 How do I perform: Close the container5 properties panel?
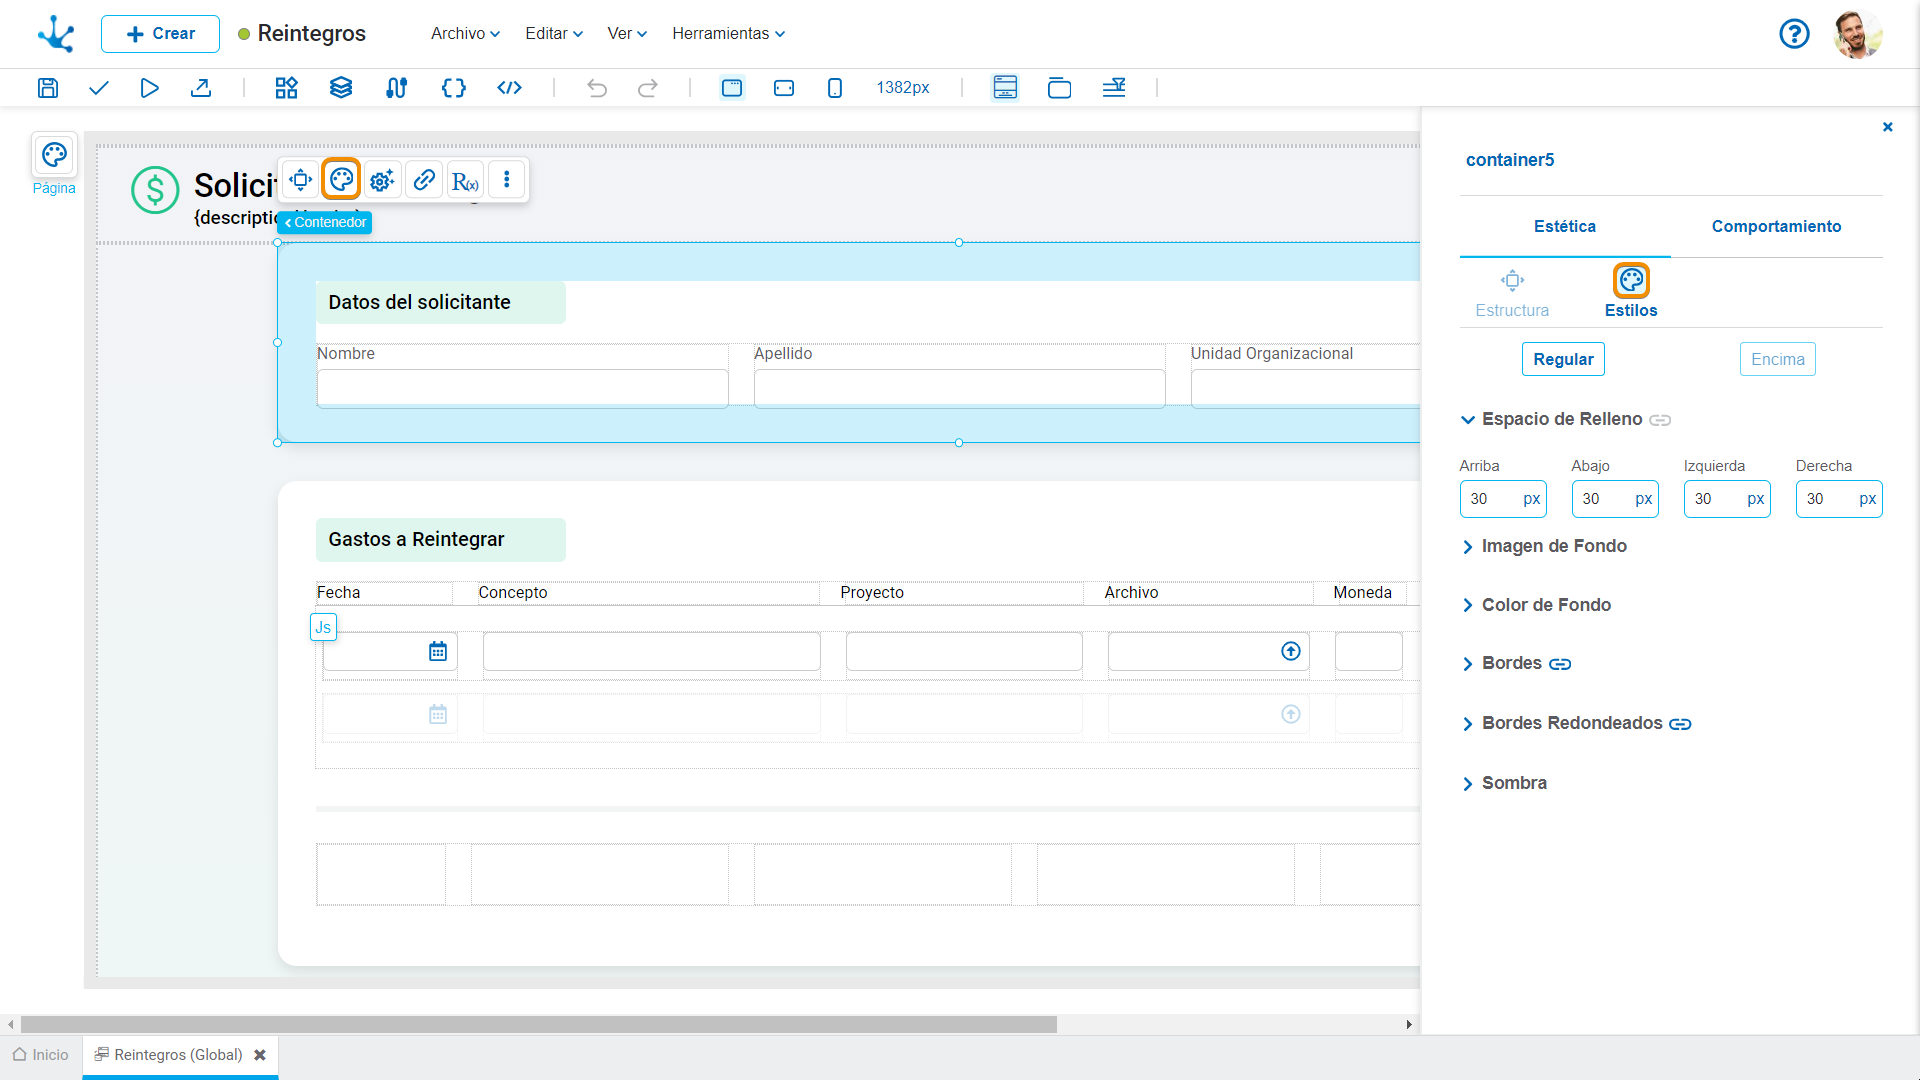click(1888, 127)
